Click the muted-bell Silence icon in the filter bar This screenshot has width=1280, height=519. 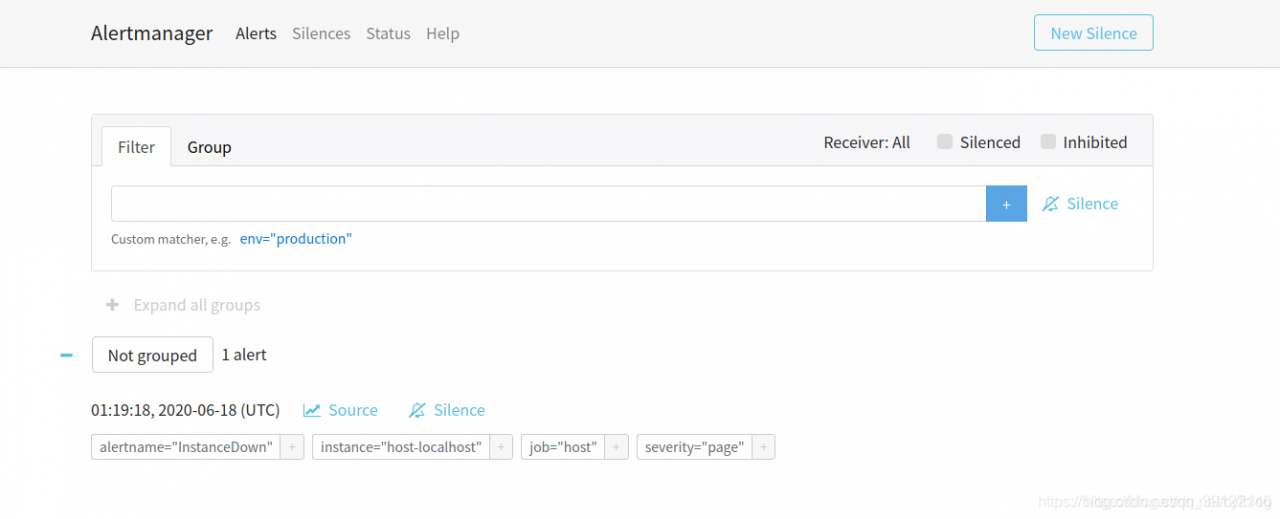(x=1050, y=204)
